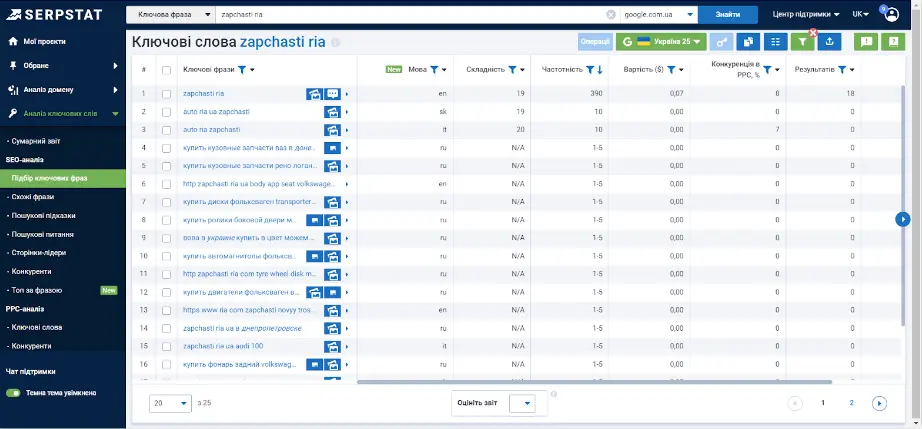This screenshot has height=429, width=922.
Task: Click the speech bubble icon in zapchasti ria row
Action: [333, 93]
